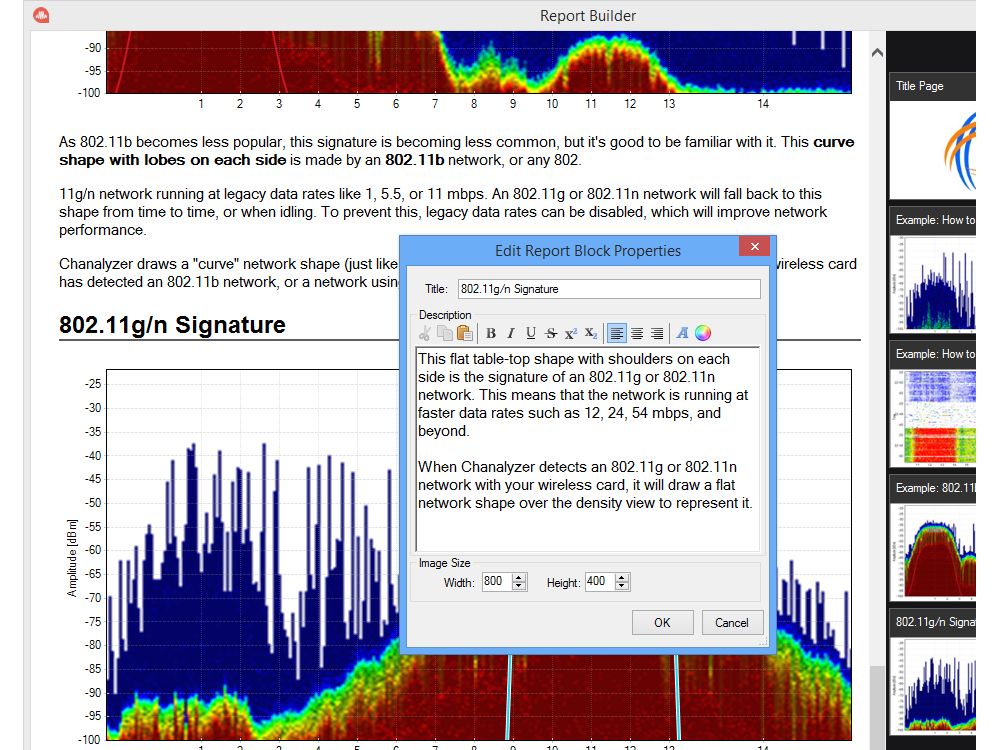
Task: Select the first Example: How to thumbnail
Action: click(932, 270)
